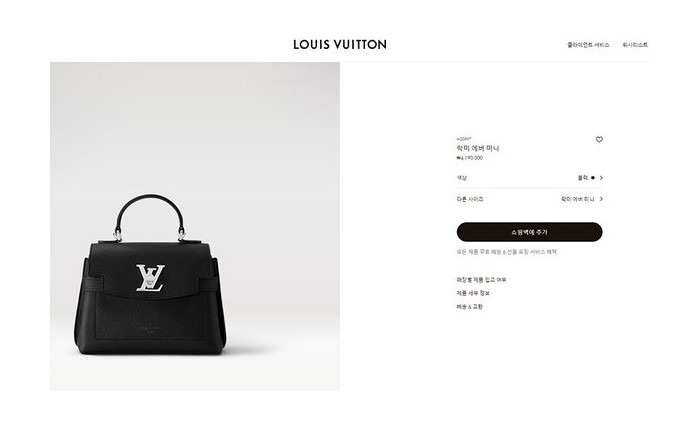The image size is (700, 421).
Task: Open 매장별 제품 입고 여부 link
Action: pos(481,280)
